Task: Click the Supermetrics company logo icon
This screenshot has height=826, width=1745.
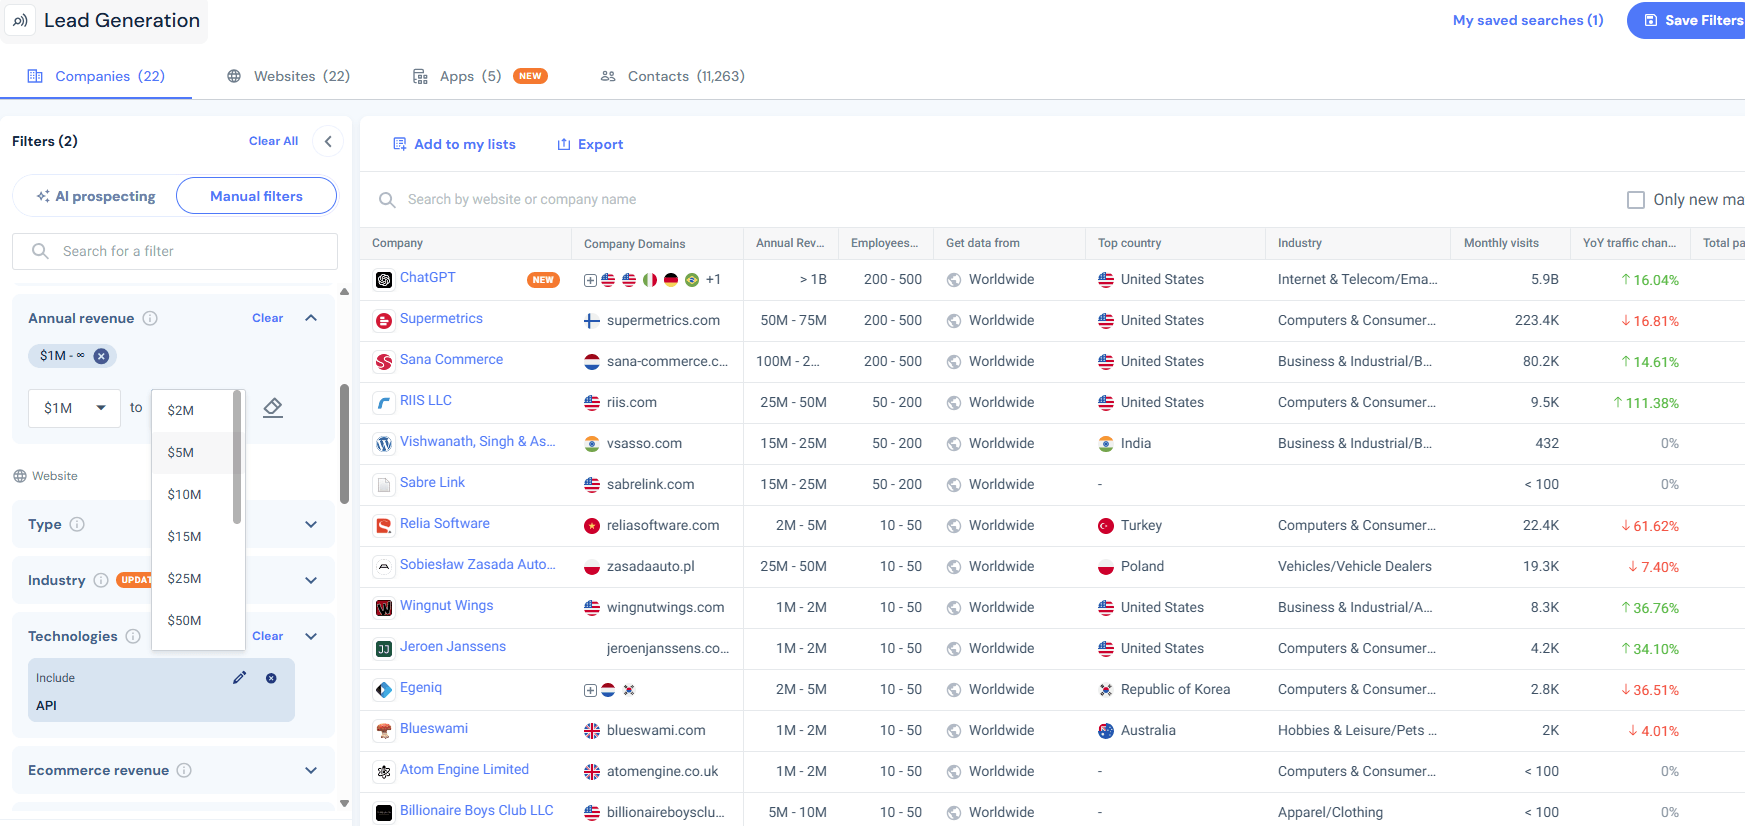Action: [384, 321]
